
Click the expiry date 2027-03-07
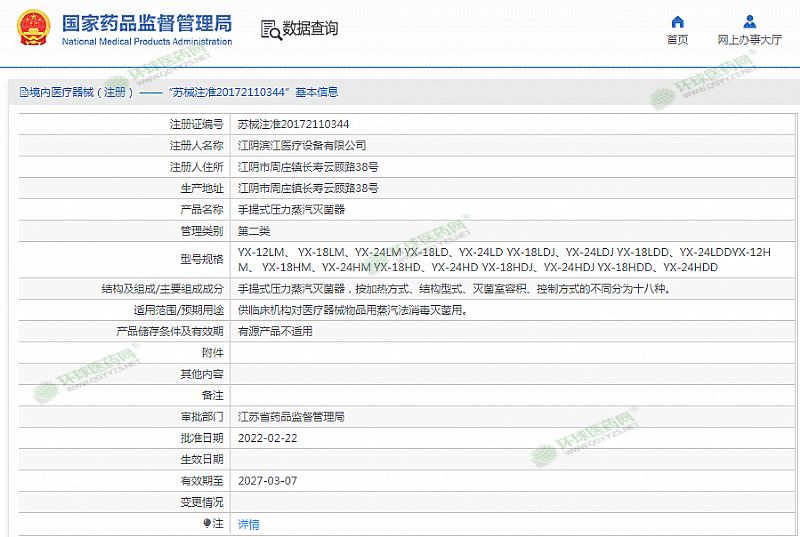point(267,480)
